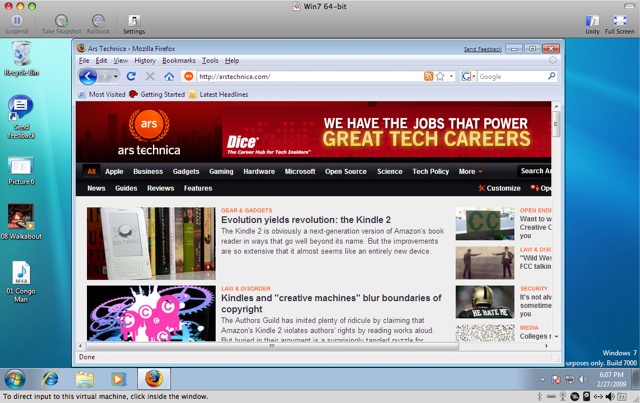Select 01 Congo Man audio file

pyautogui.click(x=21, y=282)
